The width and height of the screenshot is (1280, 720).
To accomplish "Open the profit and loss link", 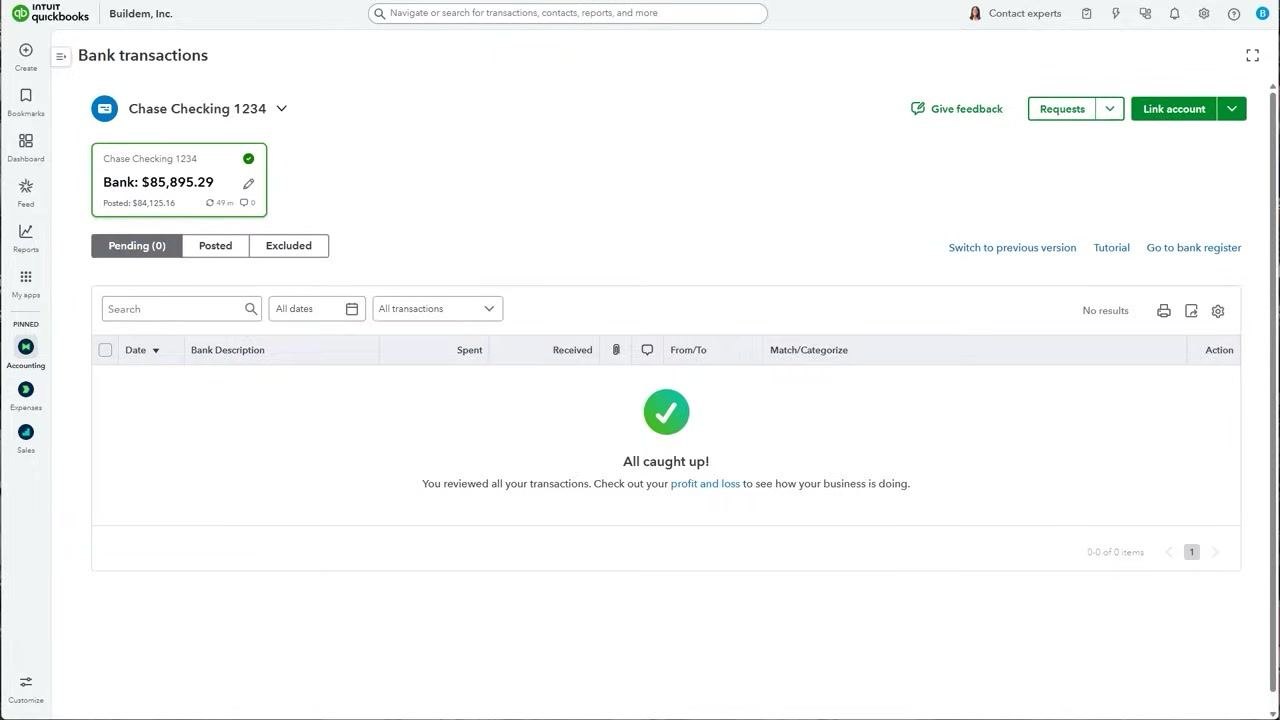I will [x=705, y=484].
